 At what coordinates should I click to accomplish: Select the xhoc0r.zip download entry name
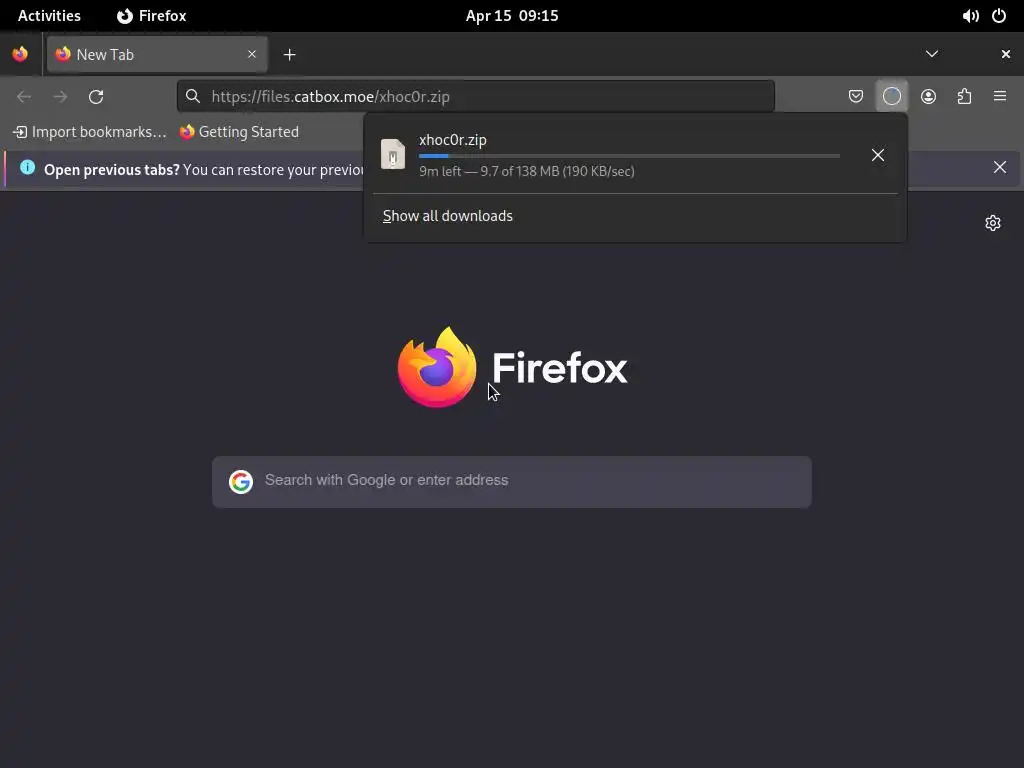(x=453, y=140)
